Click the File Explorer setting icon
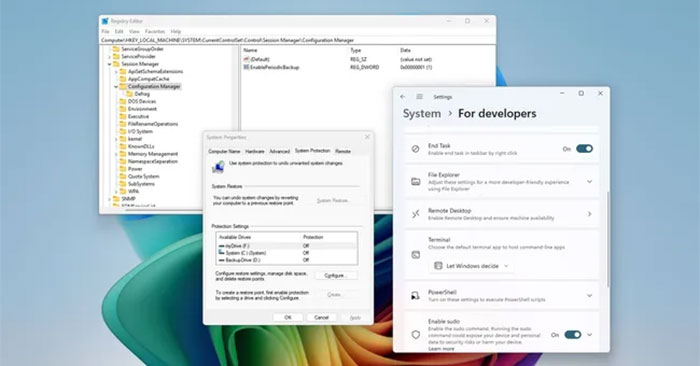The image size is (700, 366). pyautogui.click(x=416, y=182)
